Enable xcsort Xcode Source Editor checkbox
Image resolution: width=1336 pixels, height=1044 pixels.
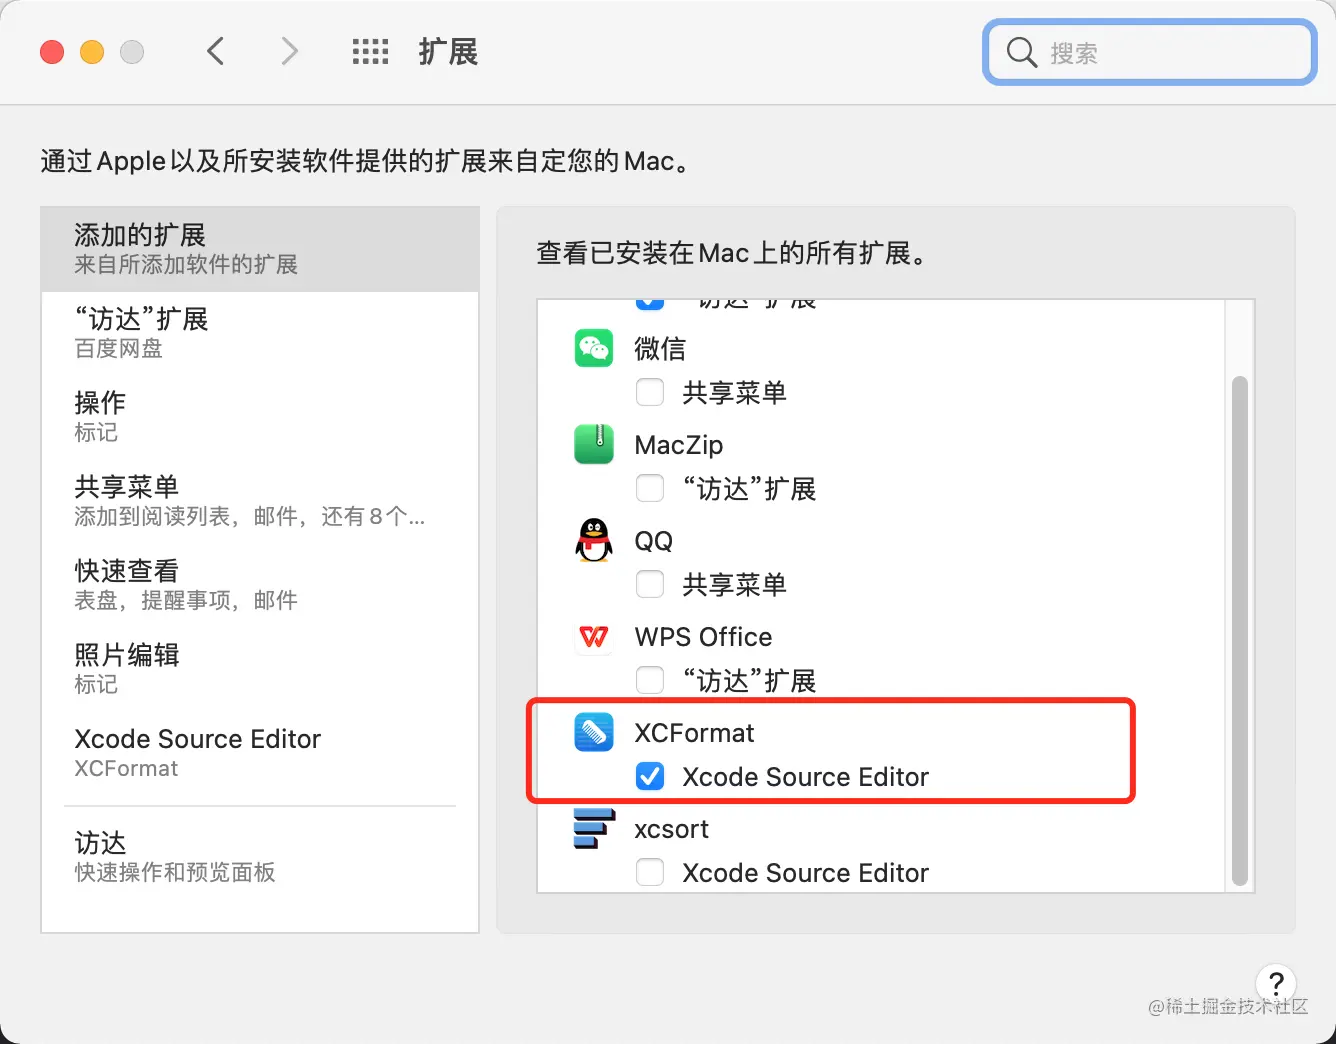(650, 872)
